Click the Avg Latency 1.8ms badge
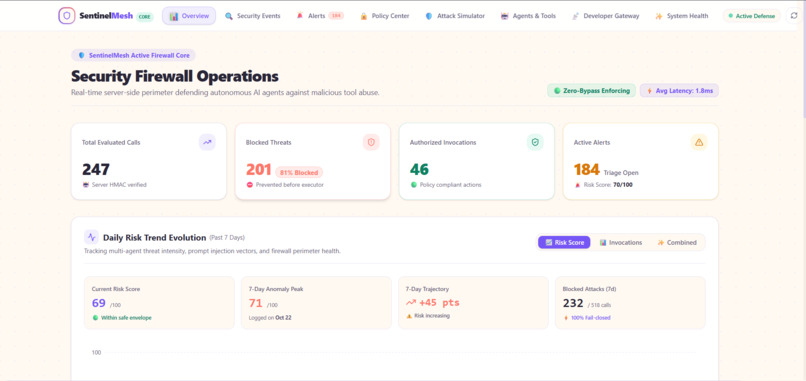The height and width of the screenshot is (381, 806). [x=679, y=90]
